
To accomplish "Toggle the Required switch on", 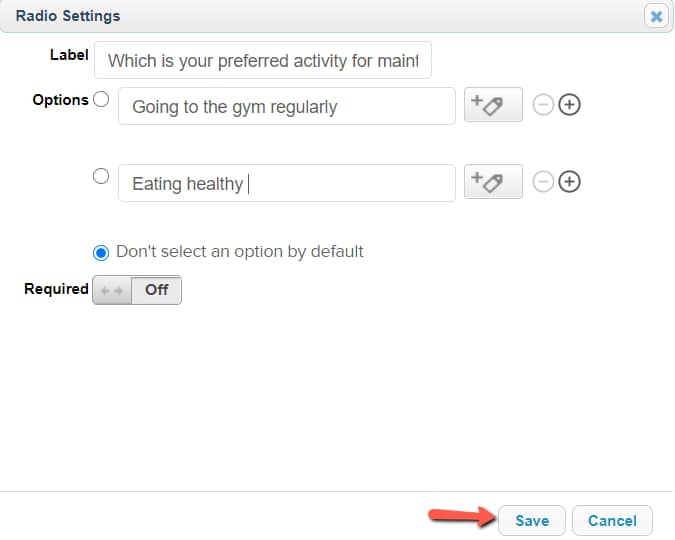I will [137, 290].
